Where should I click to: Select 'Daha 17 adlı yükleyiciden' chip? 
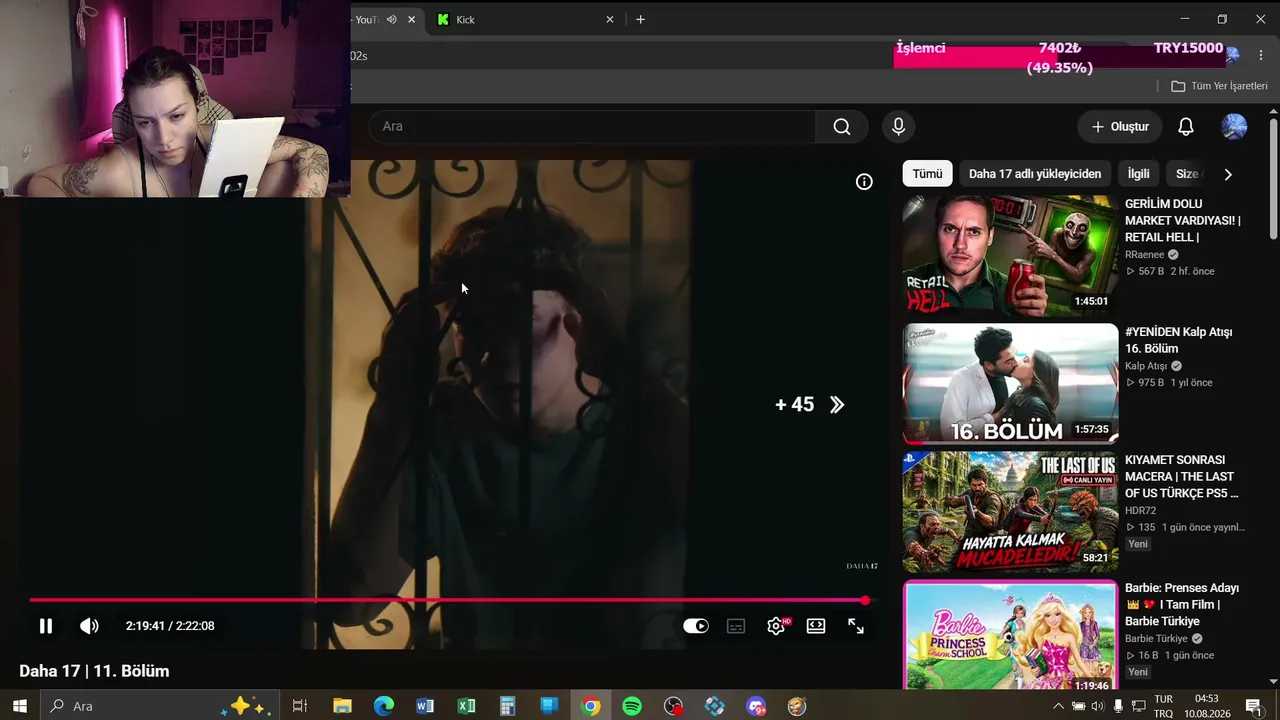tap(1035, 174)
